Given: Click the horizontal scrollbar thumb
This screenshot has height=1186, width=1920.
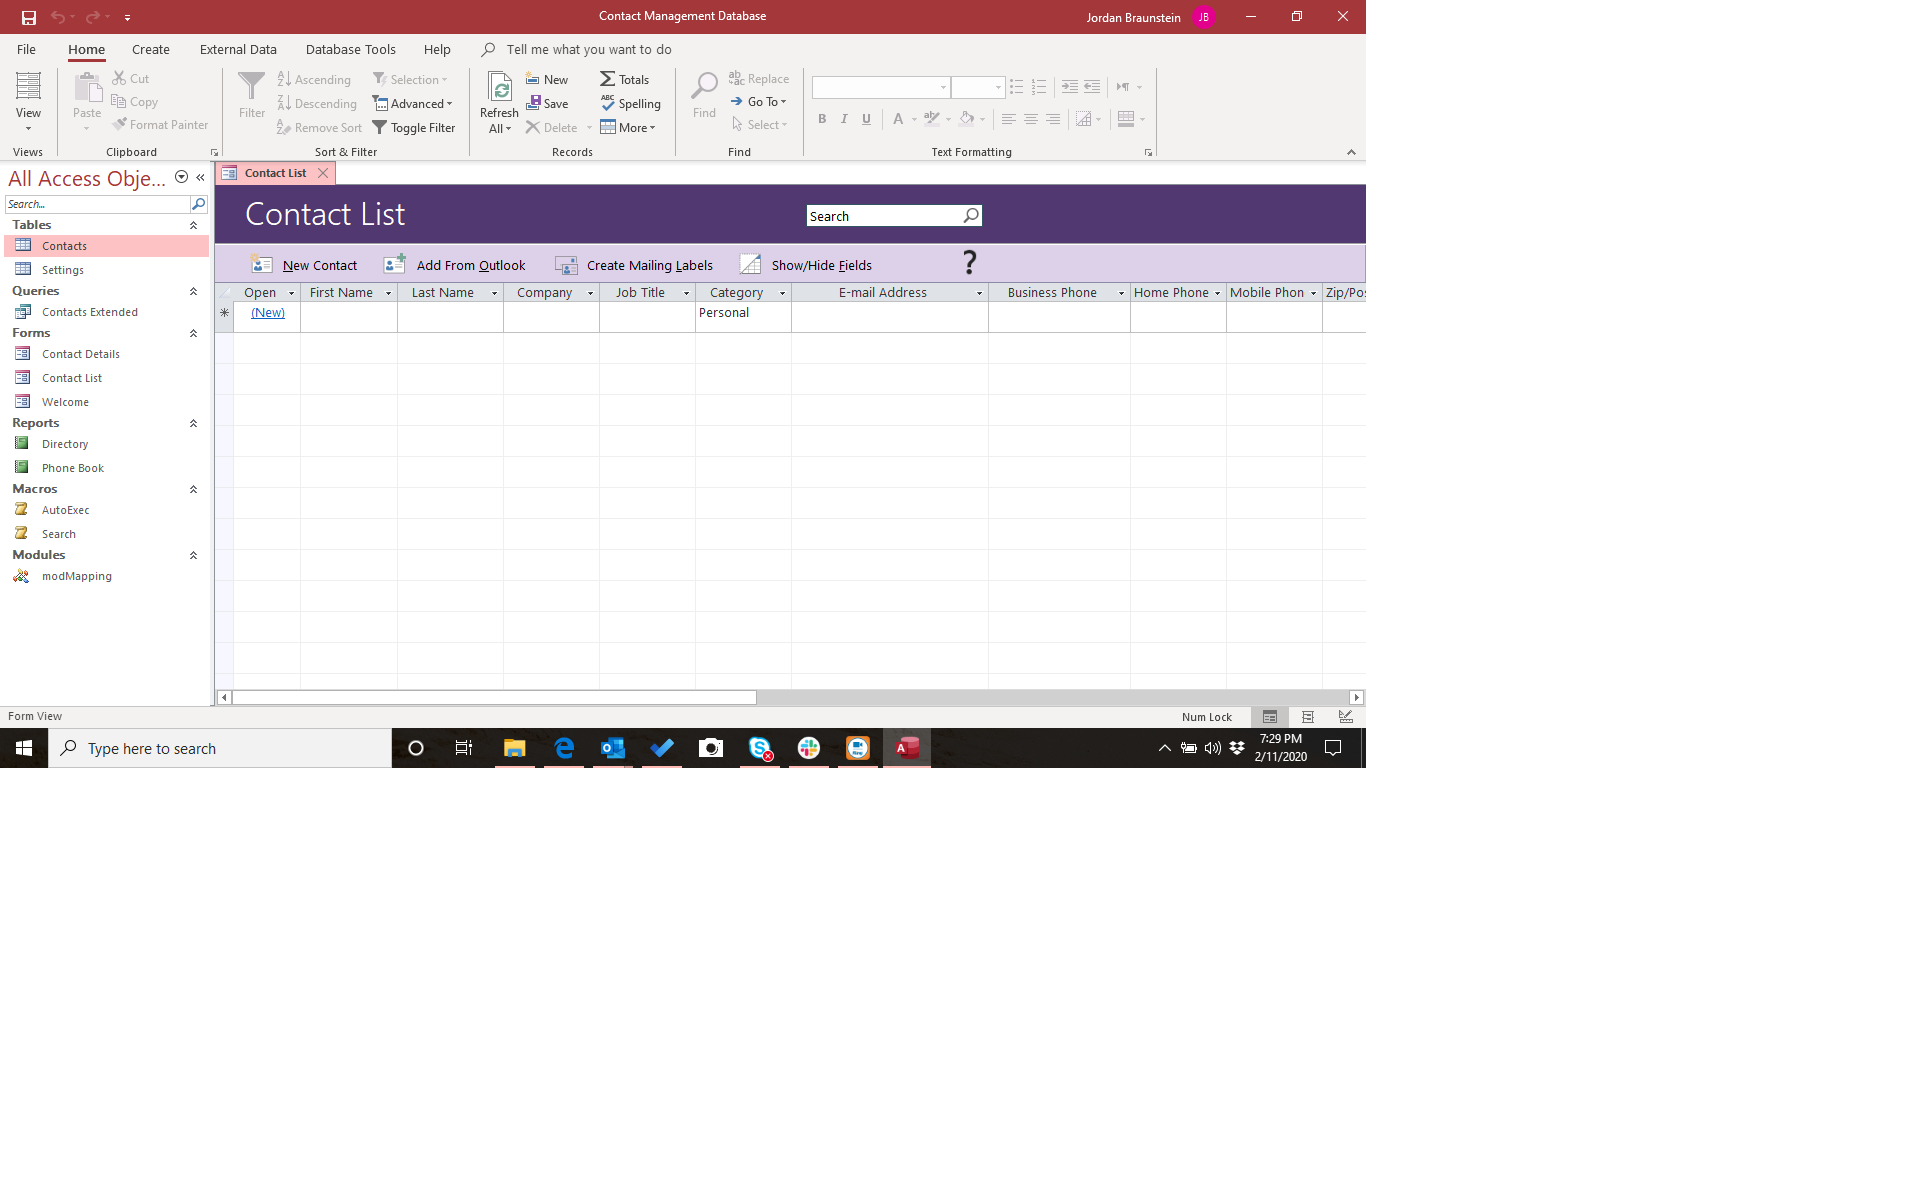Looking at the screenshot, I should 494,697.
